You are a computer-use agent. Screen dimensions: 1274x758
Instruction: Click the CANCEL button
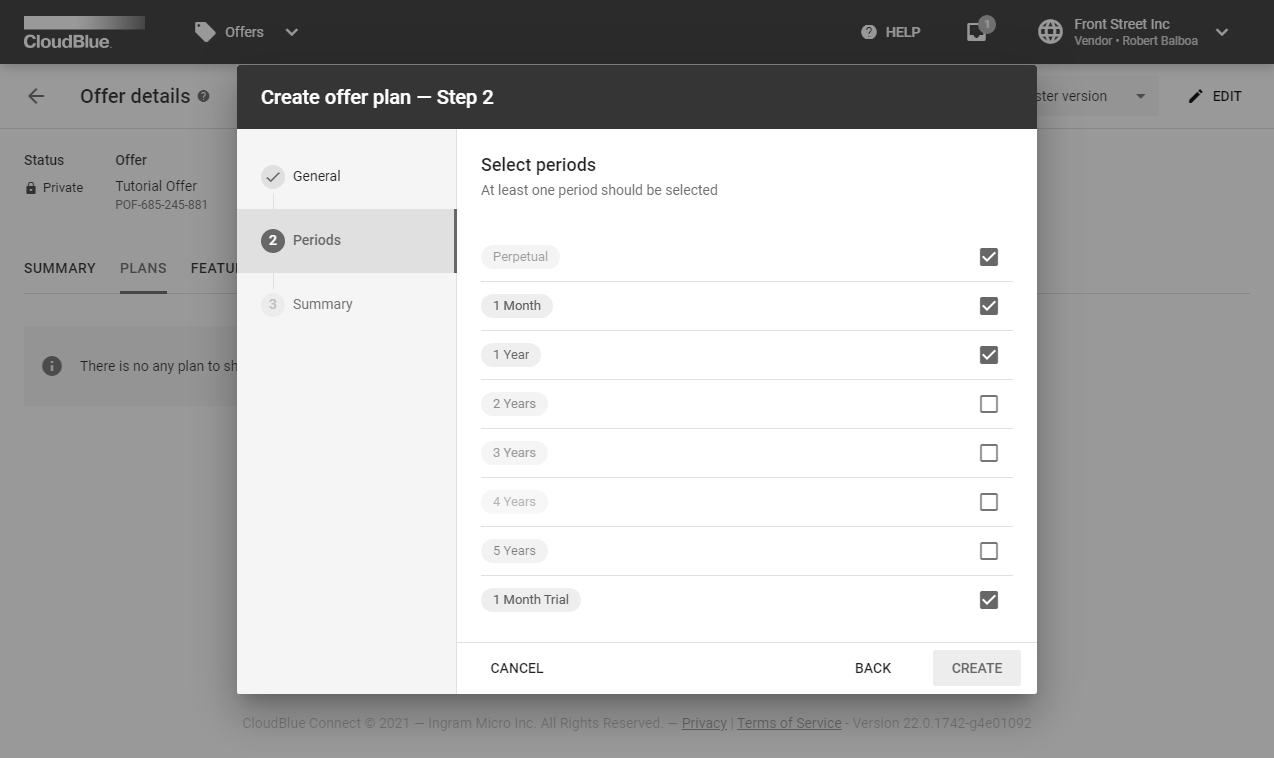click(x=517, y=668)
